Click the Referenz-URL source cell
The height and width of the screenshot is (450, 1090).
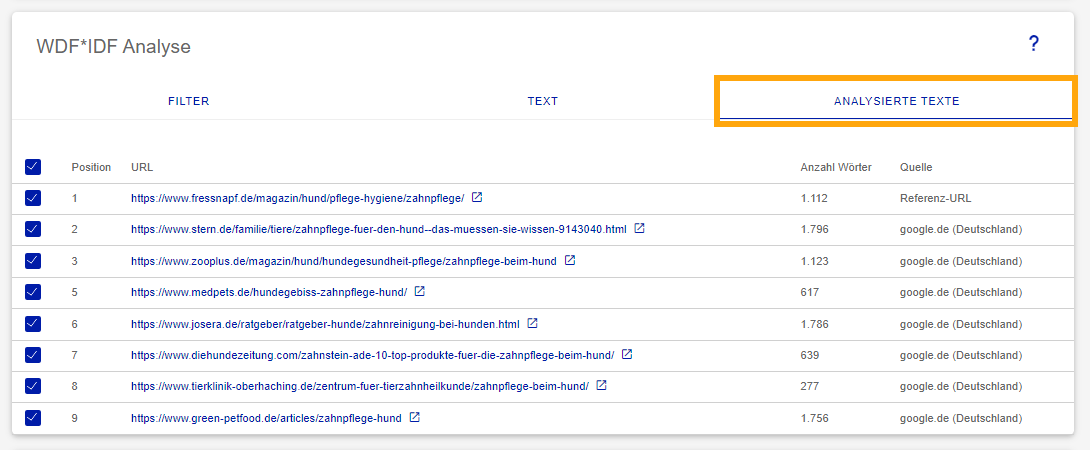(x=936, y=198)
